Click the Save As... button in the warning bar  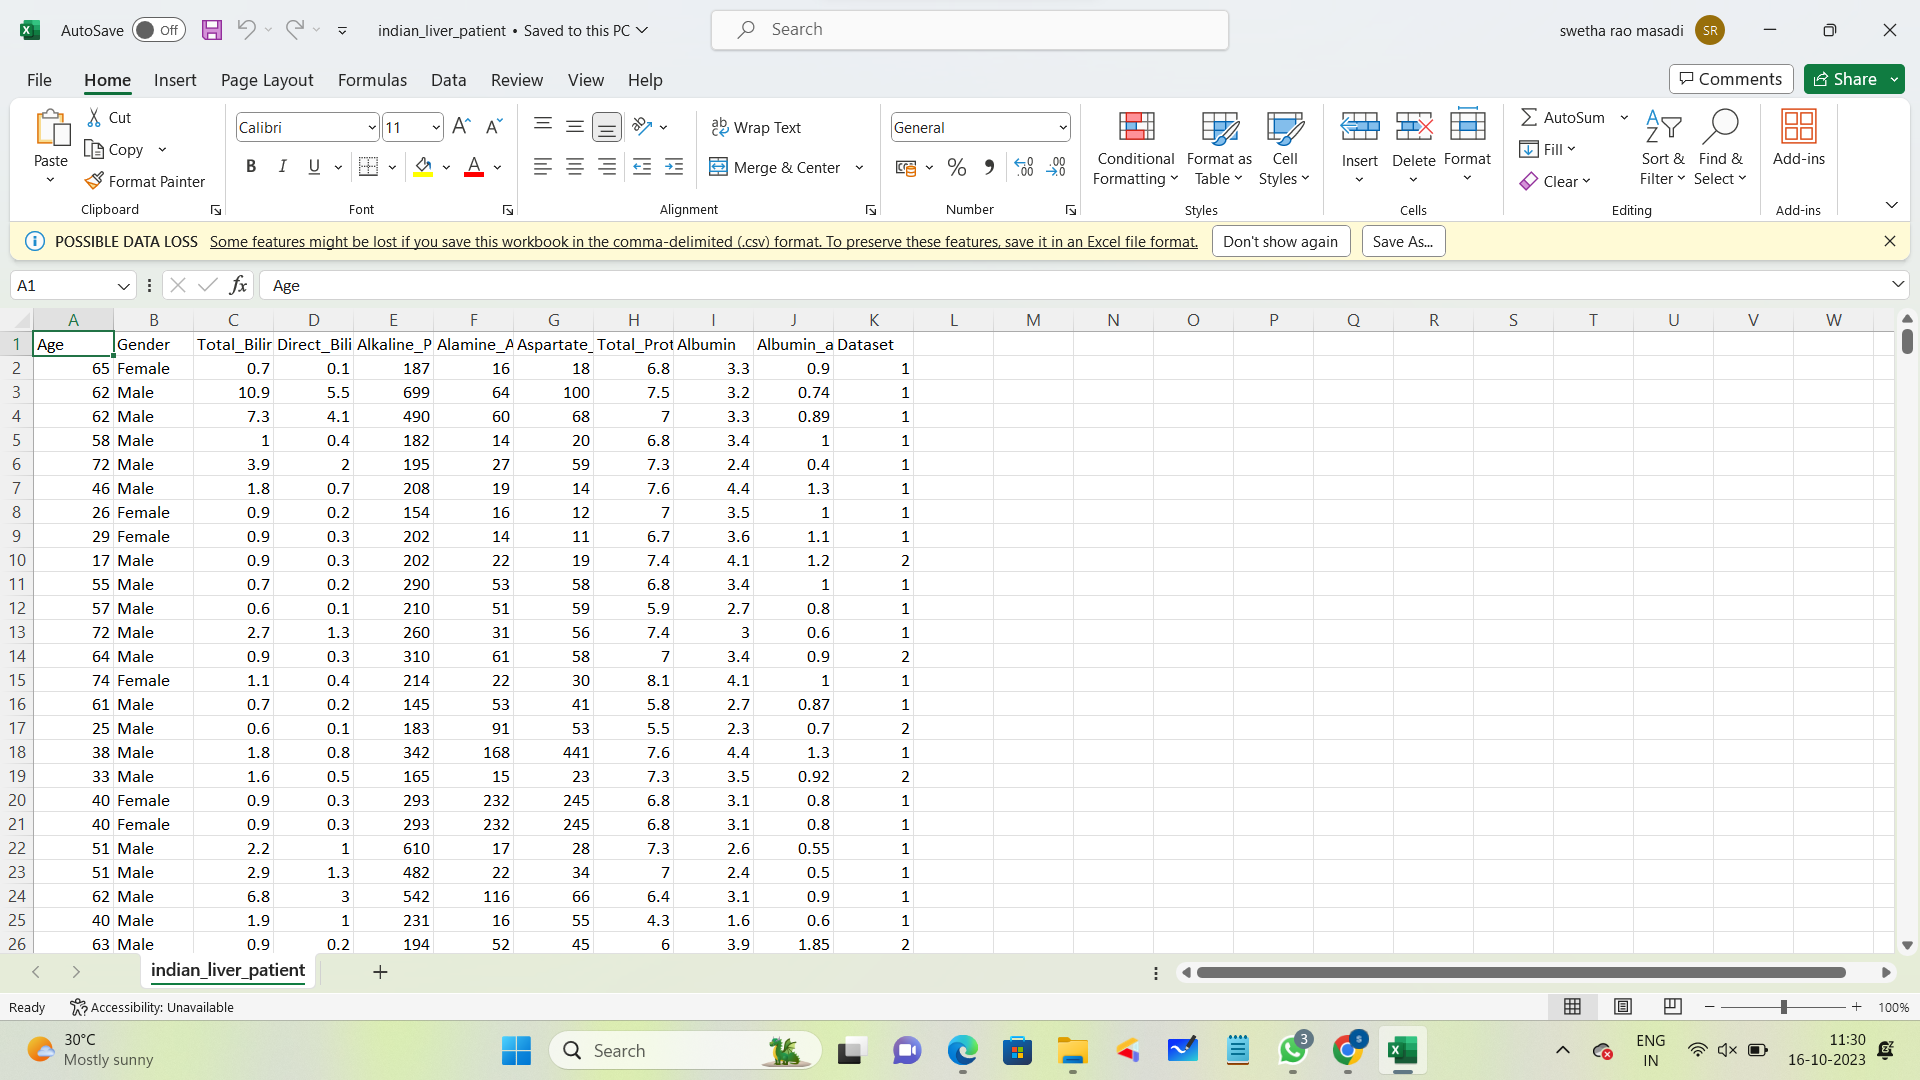pos(1402,242)
